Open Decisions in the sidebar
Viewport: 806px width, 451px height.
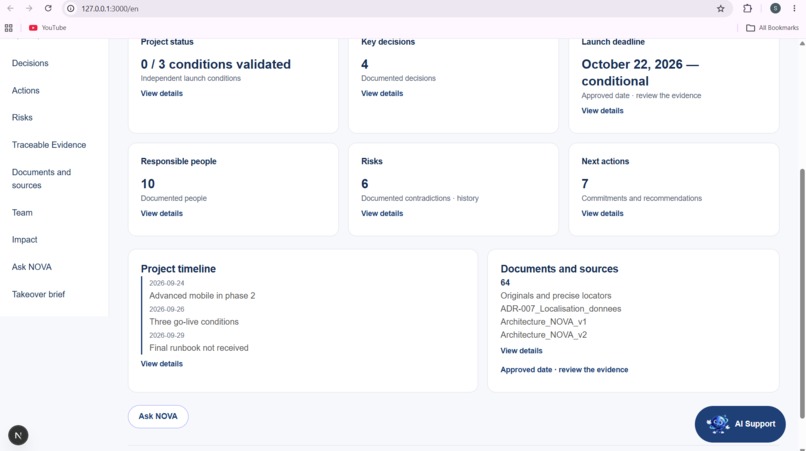click(x=30, y=63)
